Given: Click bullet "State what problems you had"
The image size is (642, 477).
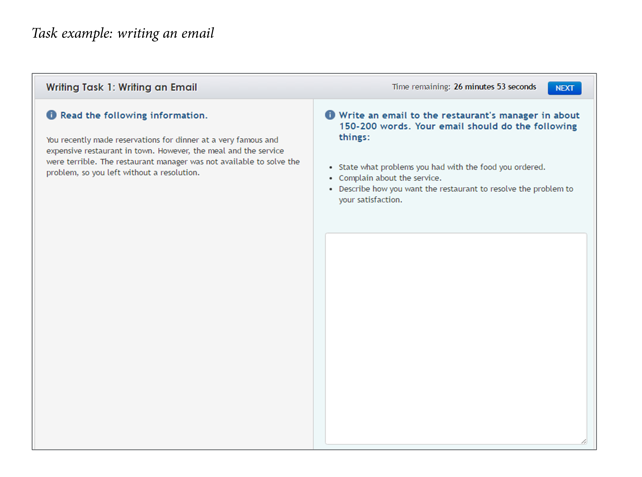Looking at the screenshot, I should pos(441,167).
